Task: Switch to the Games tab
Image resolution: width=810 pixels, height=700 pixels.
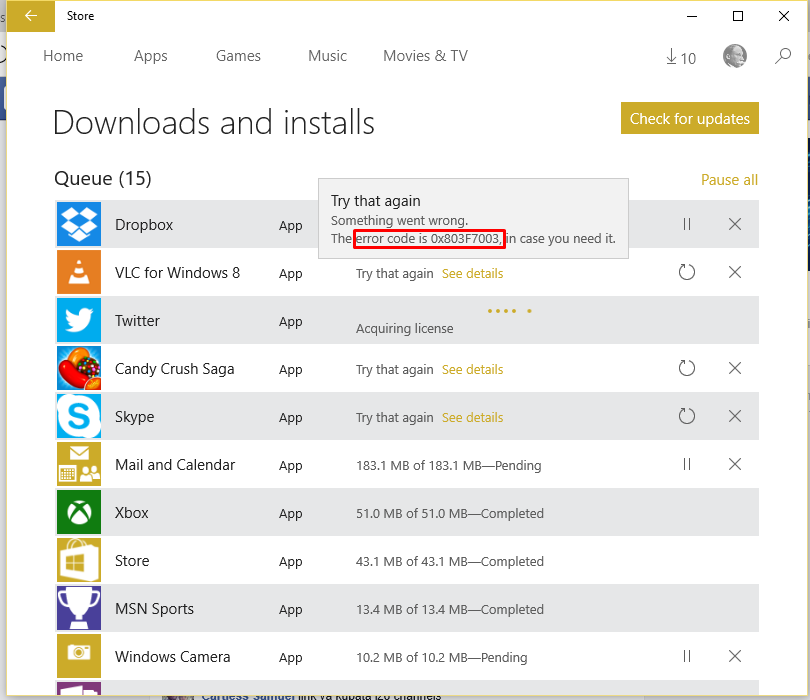Action: pos(238,56)
